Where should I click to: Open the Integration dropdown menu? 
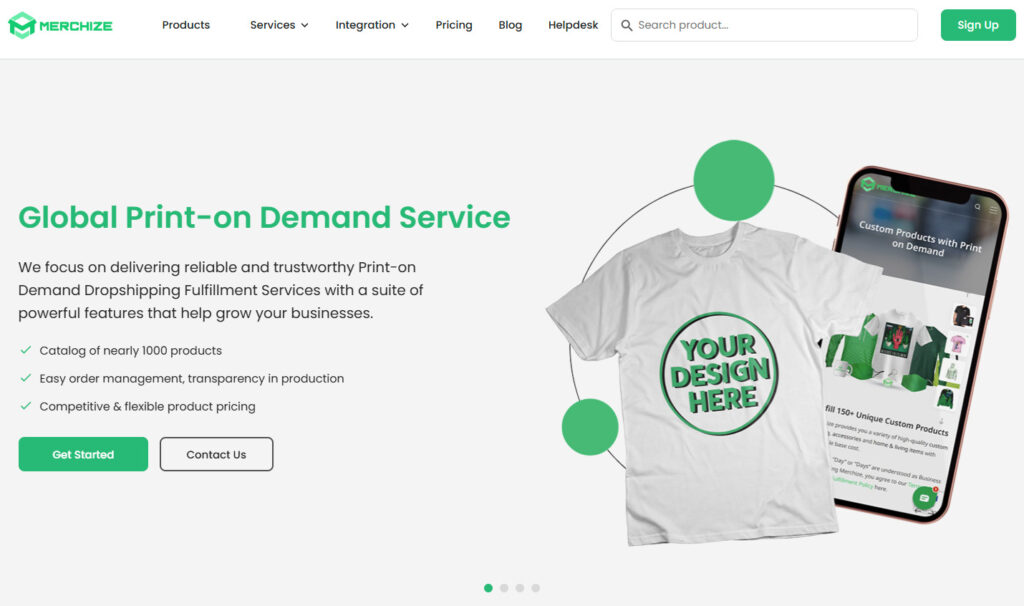coord(371,25)
